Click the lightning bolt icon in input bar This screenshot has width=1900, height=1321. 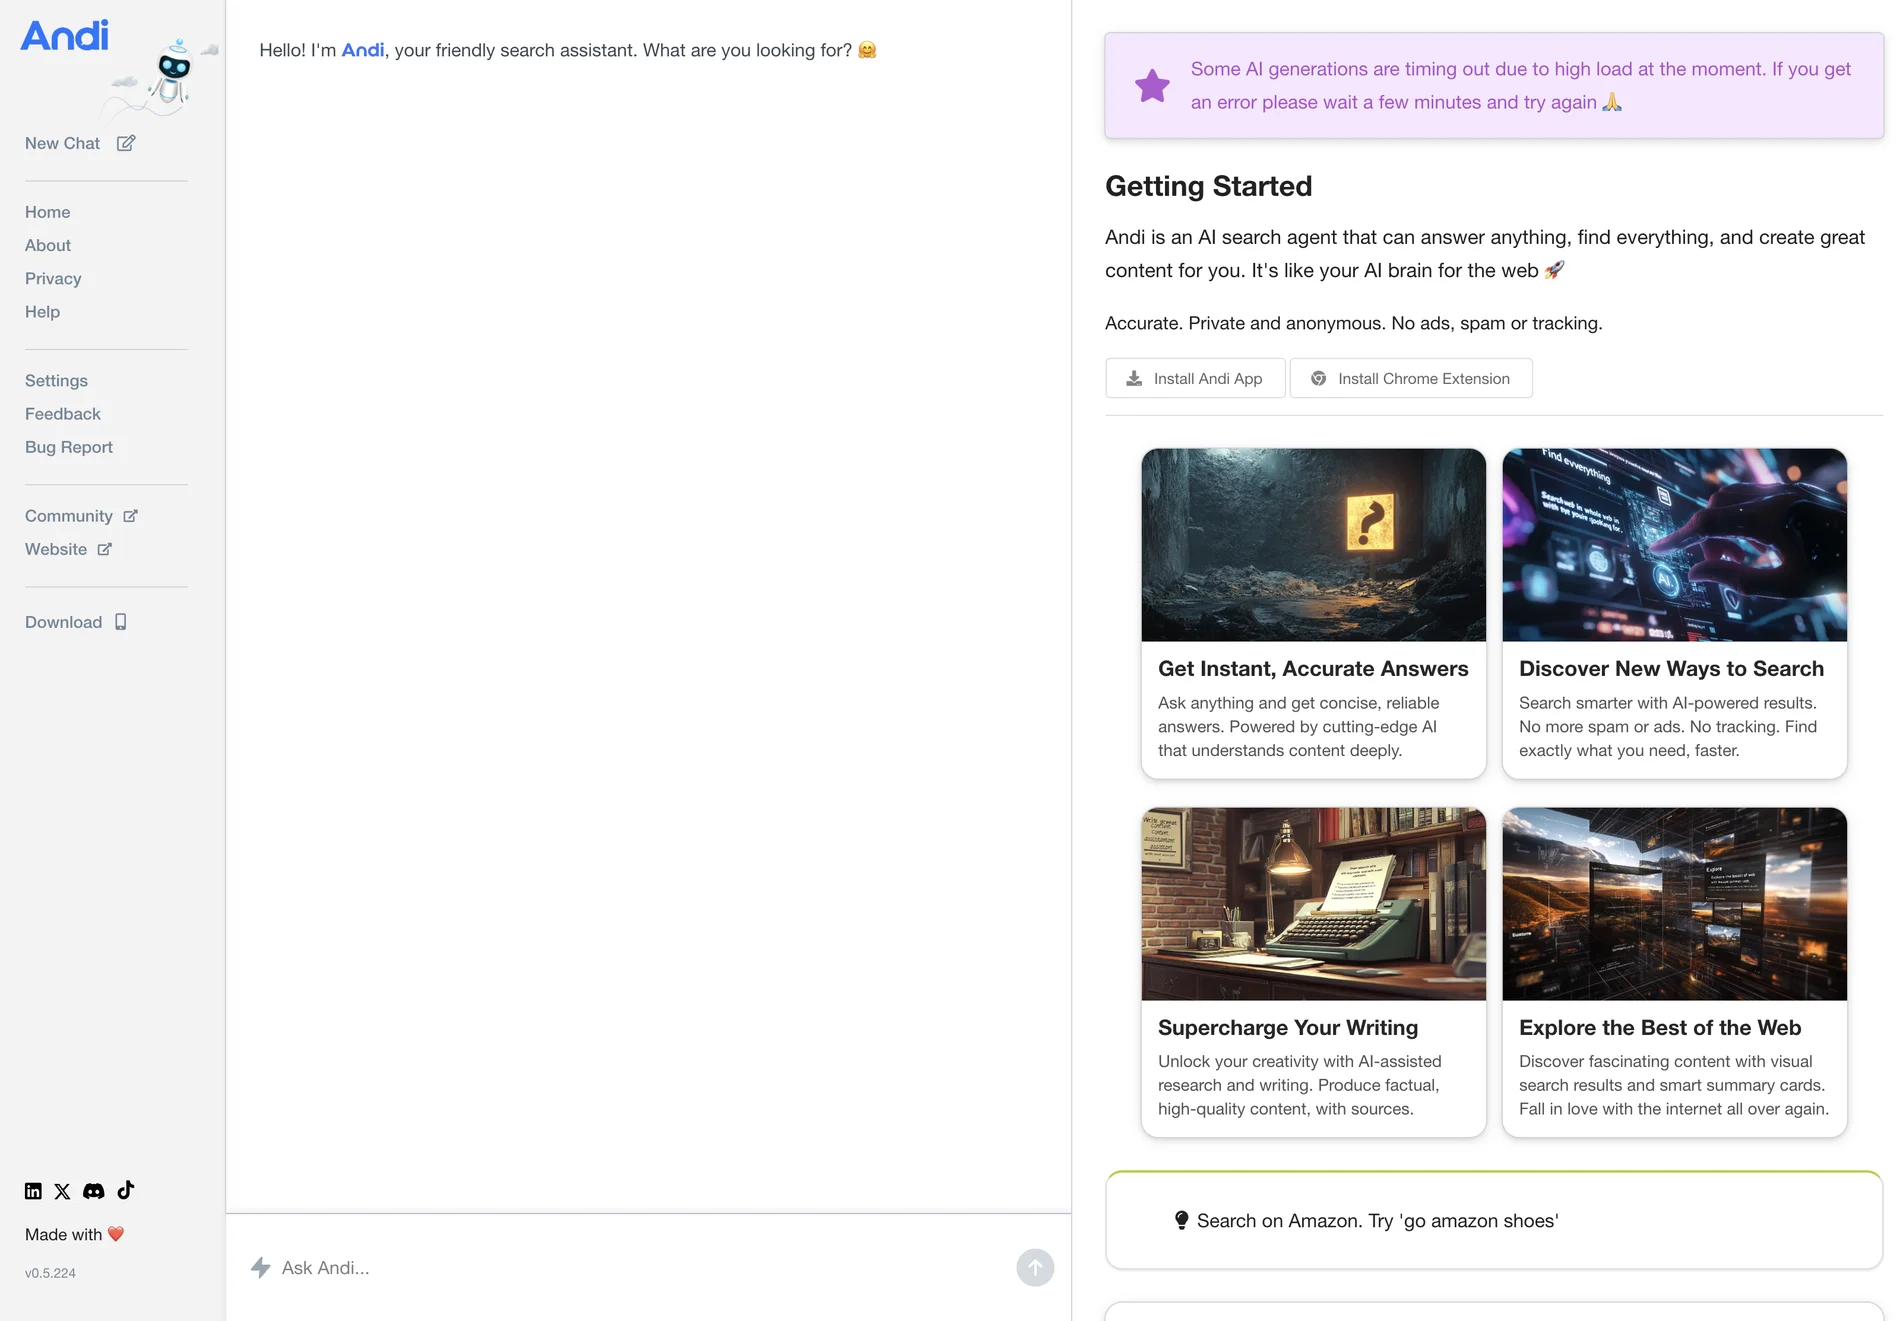click(261, 1268)
